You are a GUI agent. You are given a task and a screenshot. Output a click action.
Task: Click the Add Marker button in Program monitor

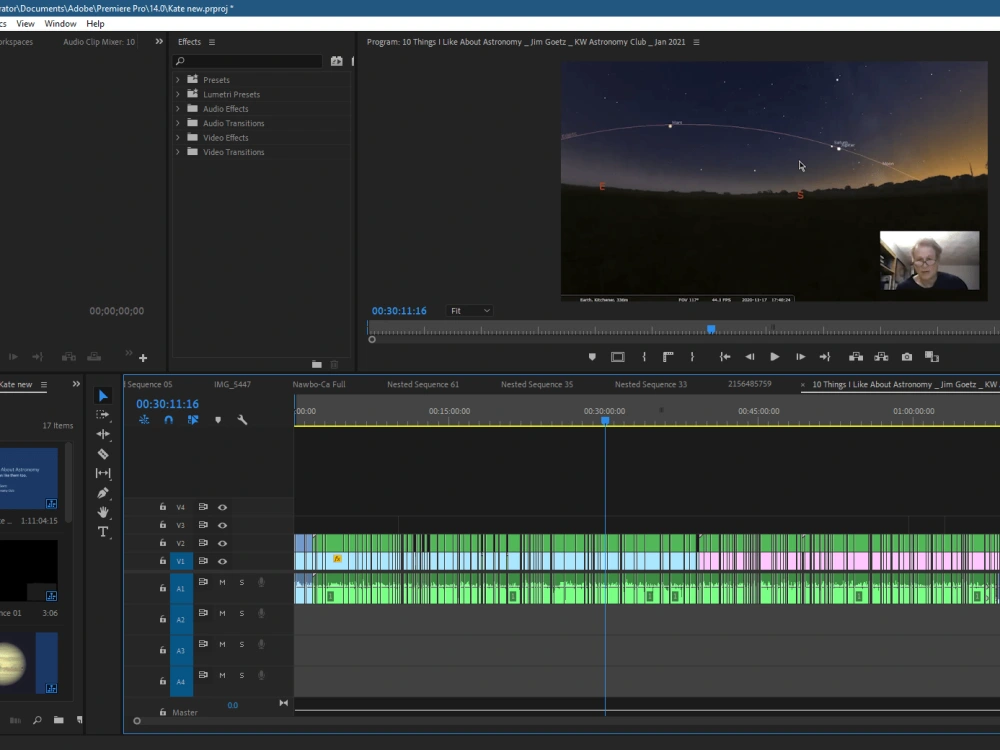[x=592, y=357]
